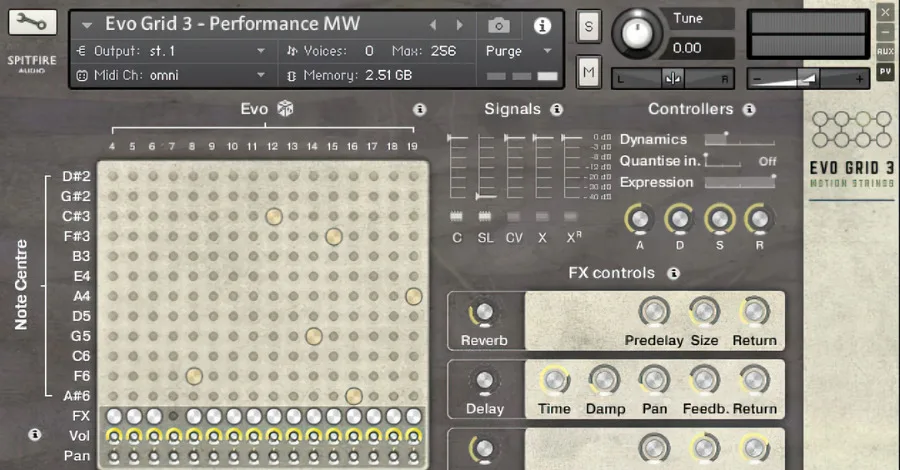Select the A#6 peg in column 16
Viewport: 900px width, 470px height.
tap(354, 396)
